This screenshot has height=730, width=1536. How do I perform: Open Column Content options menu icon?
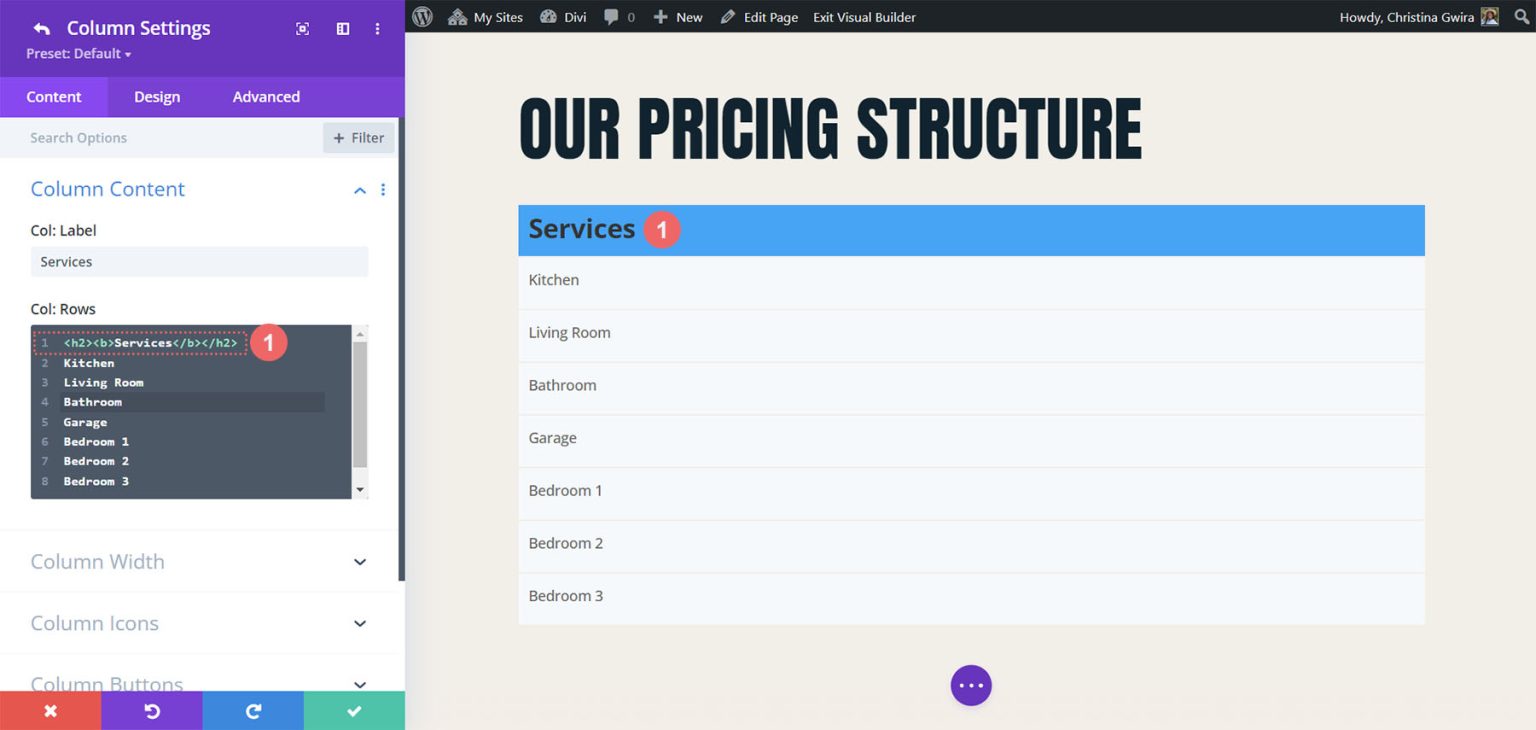[383, 189]
